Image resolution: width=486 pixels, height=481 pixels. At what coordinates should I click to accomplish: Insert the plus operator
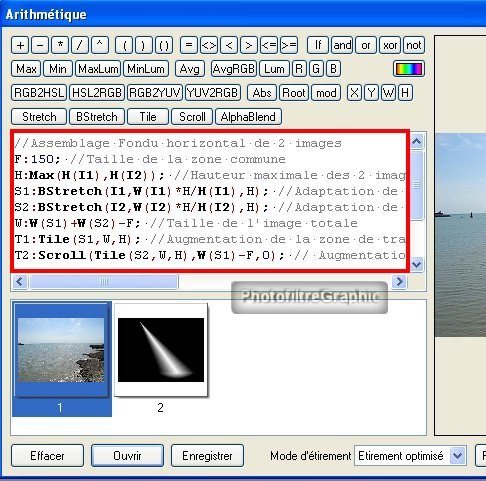pyautogui.click(x=20, y=45)
